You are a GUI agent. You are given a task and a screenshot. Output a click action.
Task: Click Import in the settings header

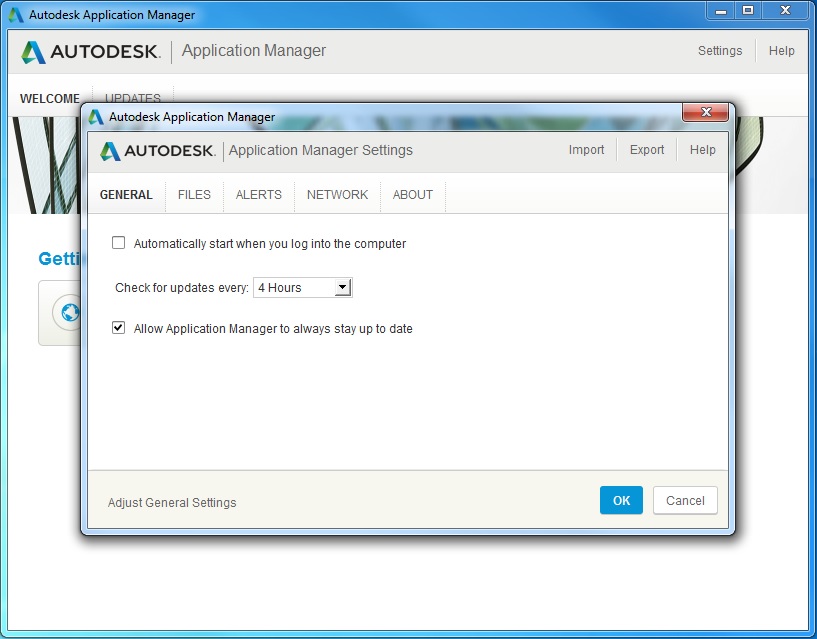point(586,150)
